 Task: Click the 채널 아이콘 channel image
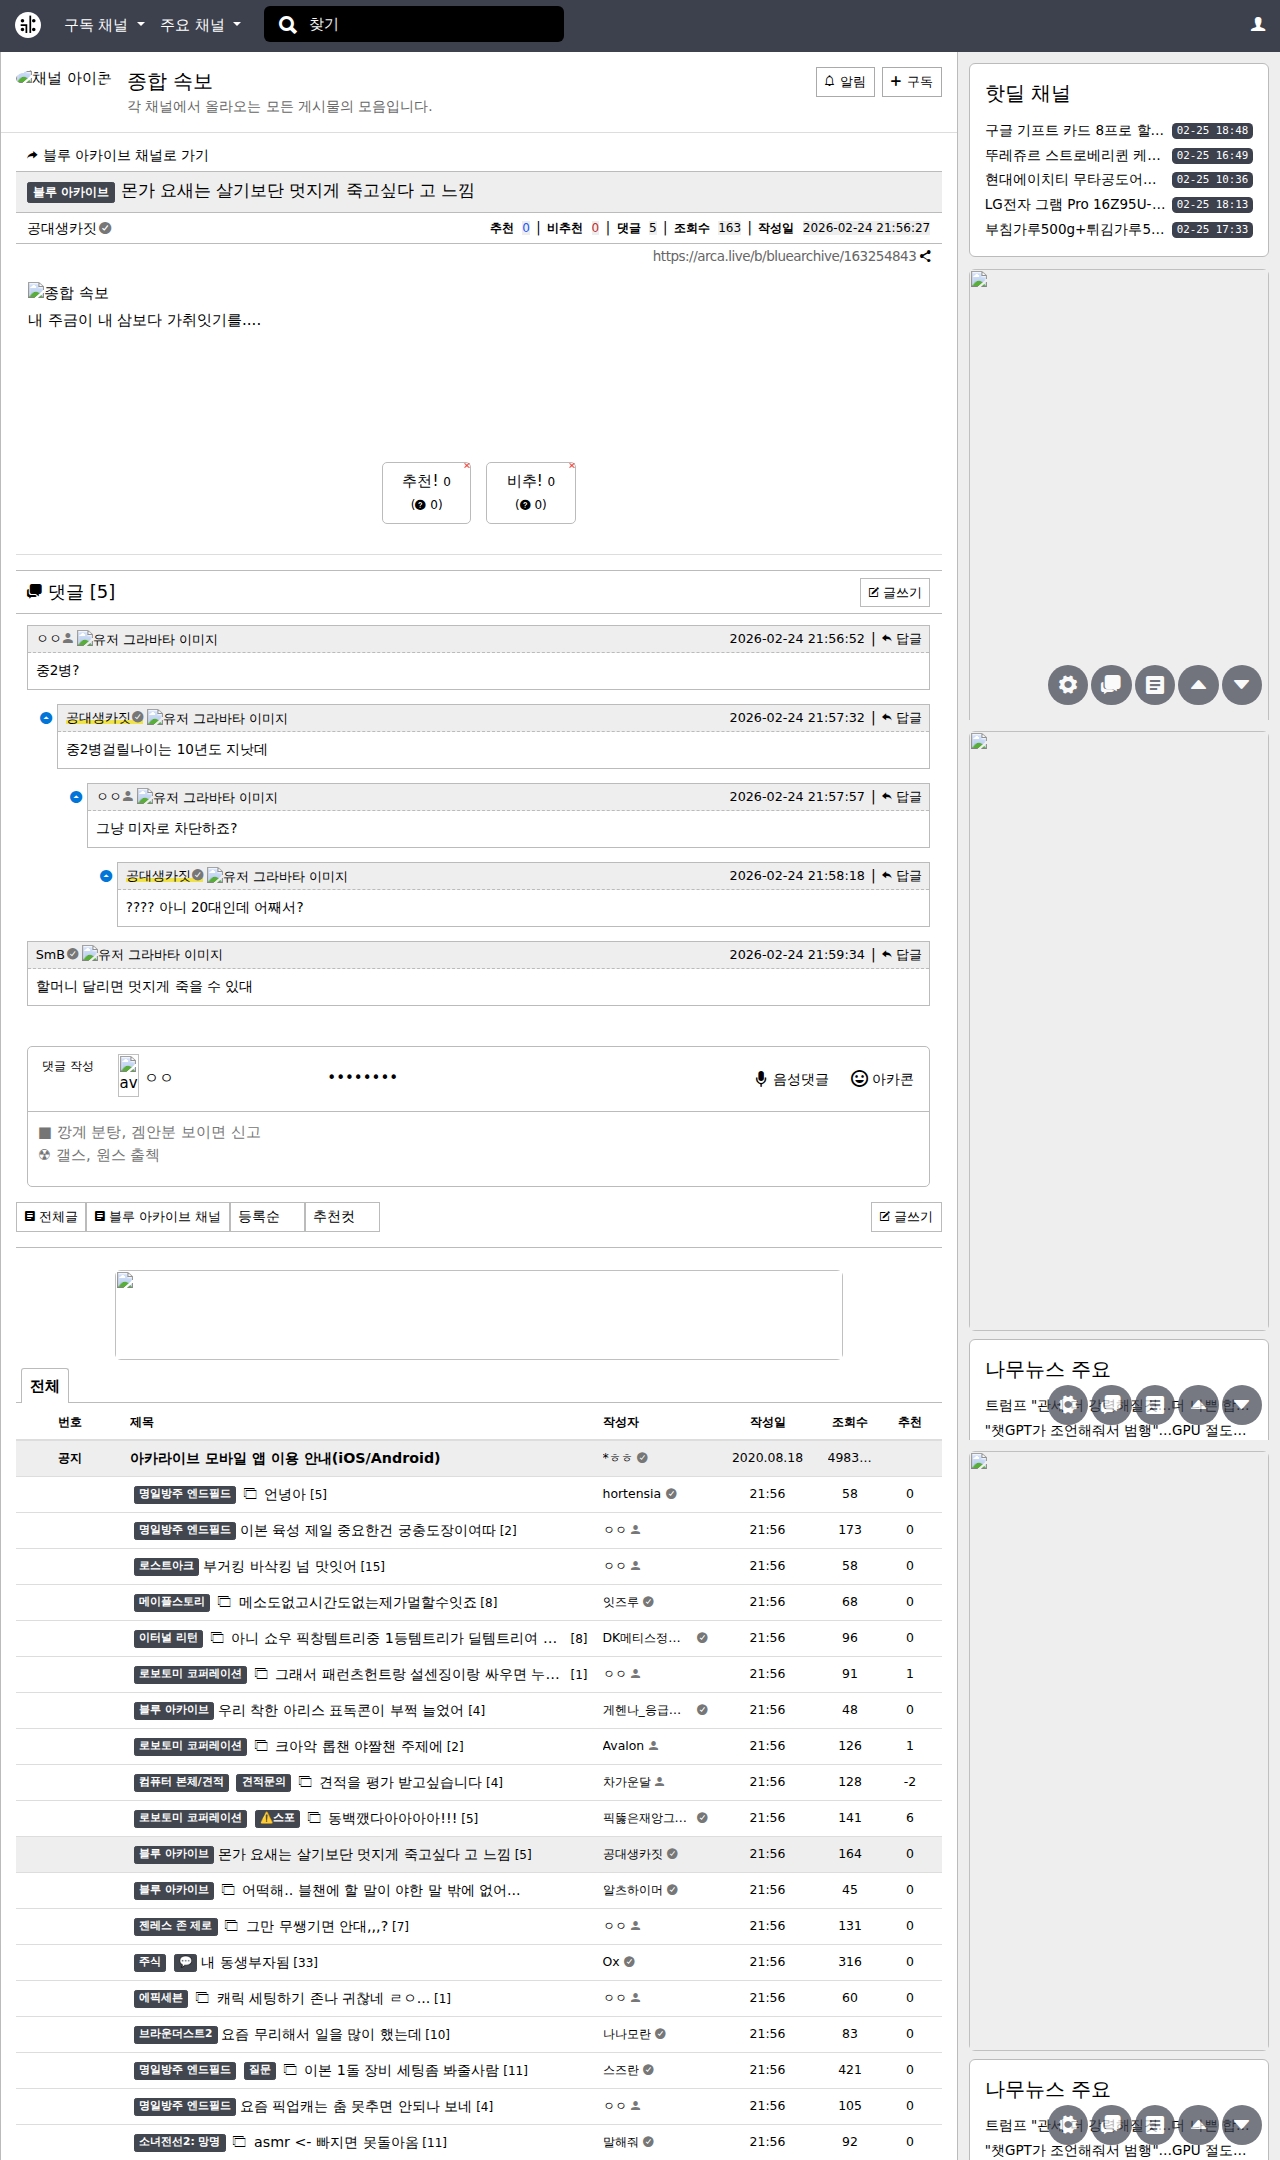pyautogui.click(x=64, y=78)
